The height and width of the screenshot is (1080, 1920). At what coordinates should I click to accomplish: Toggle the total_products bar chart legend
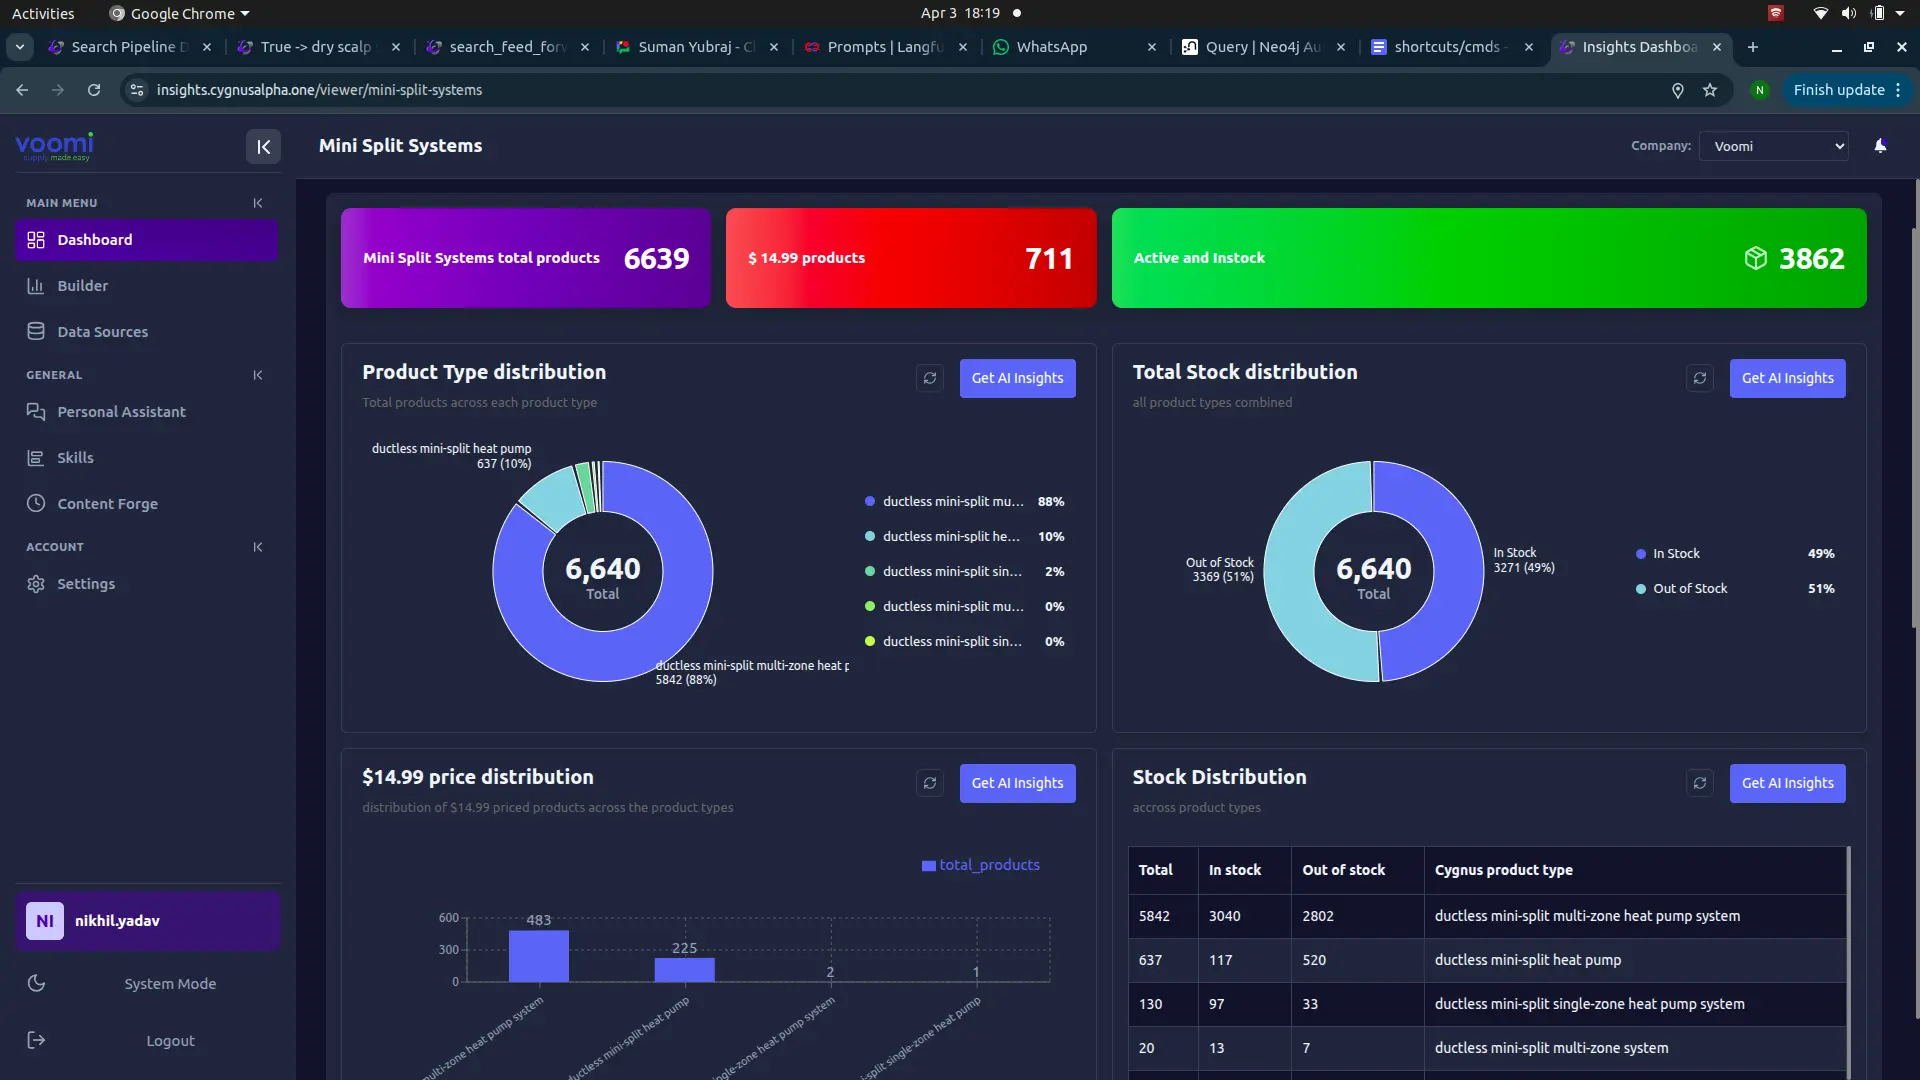click(980, 865)
